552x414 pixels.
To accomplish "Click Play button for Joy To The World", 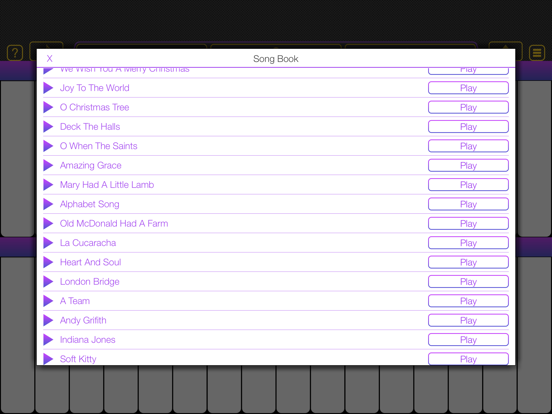I will coord(468,88).
